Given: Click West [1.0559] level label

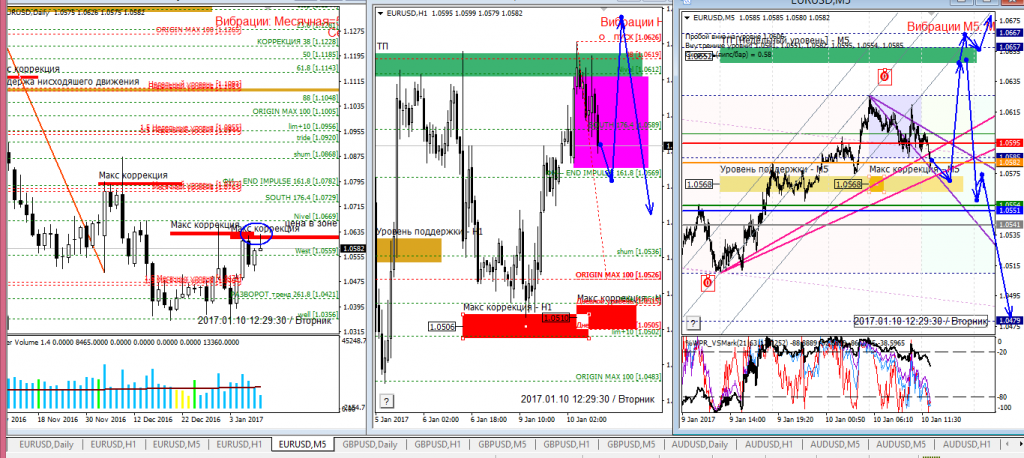Looking at the screenshot, I should (x=317, y=250).
